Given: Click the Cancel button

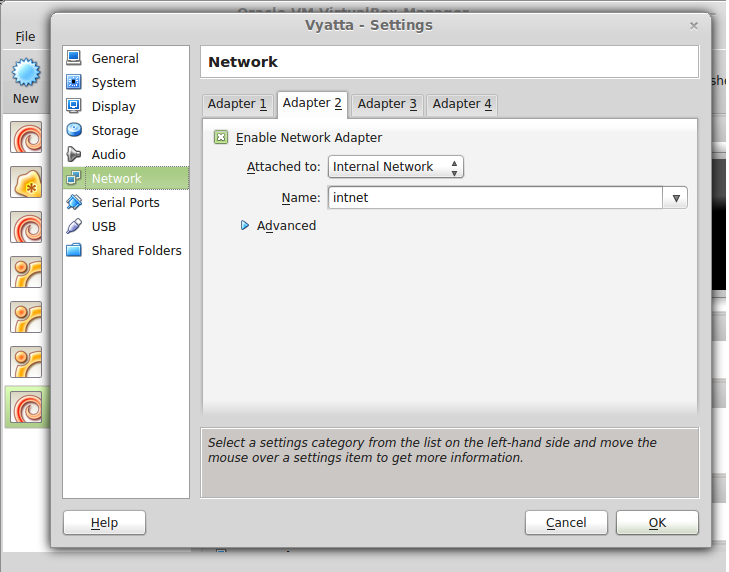Looking at the screenshot, I should click(x=566, y=523).
